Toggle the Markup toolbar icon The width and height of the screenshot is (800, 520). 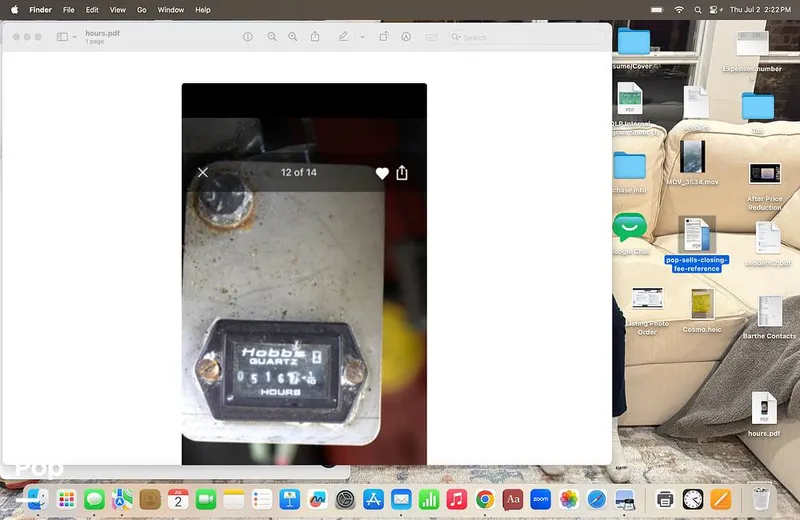coord(406,37)
